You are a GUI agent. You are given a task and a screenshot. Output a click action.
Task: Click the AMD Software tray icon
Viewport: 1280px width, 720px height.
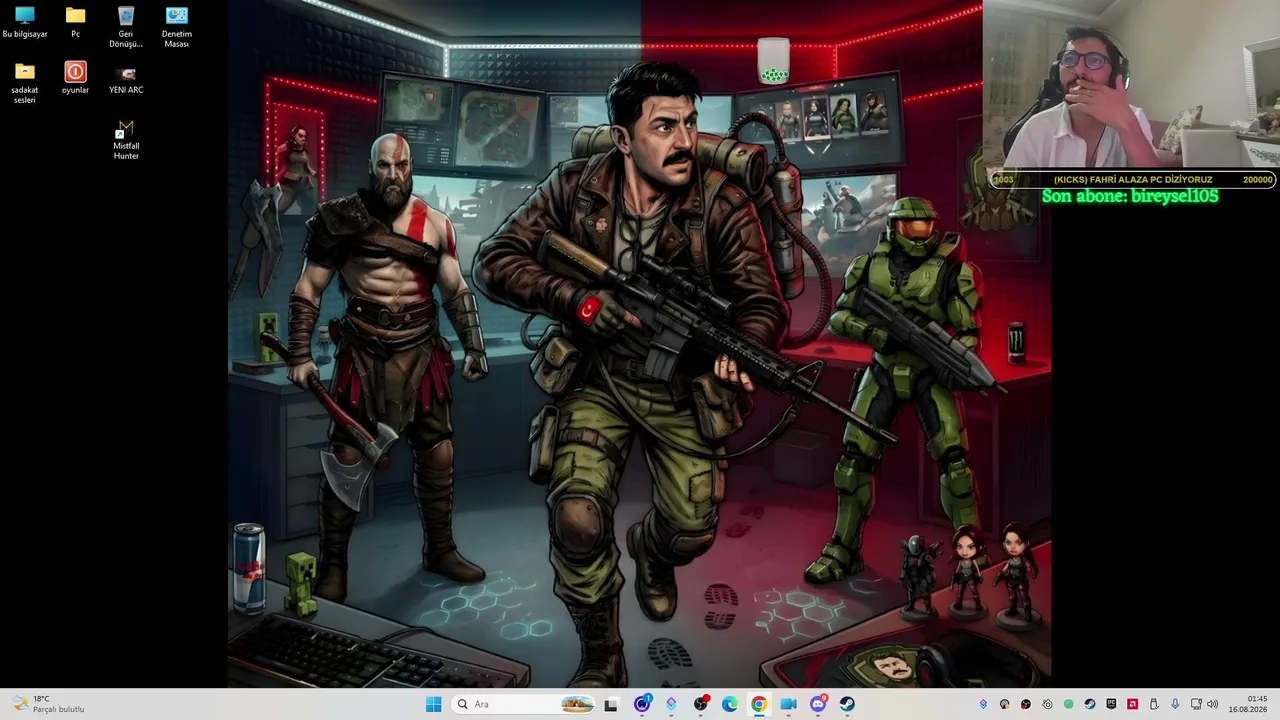point(1132,704)
